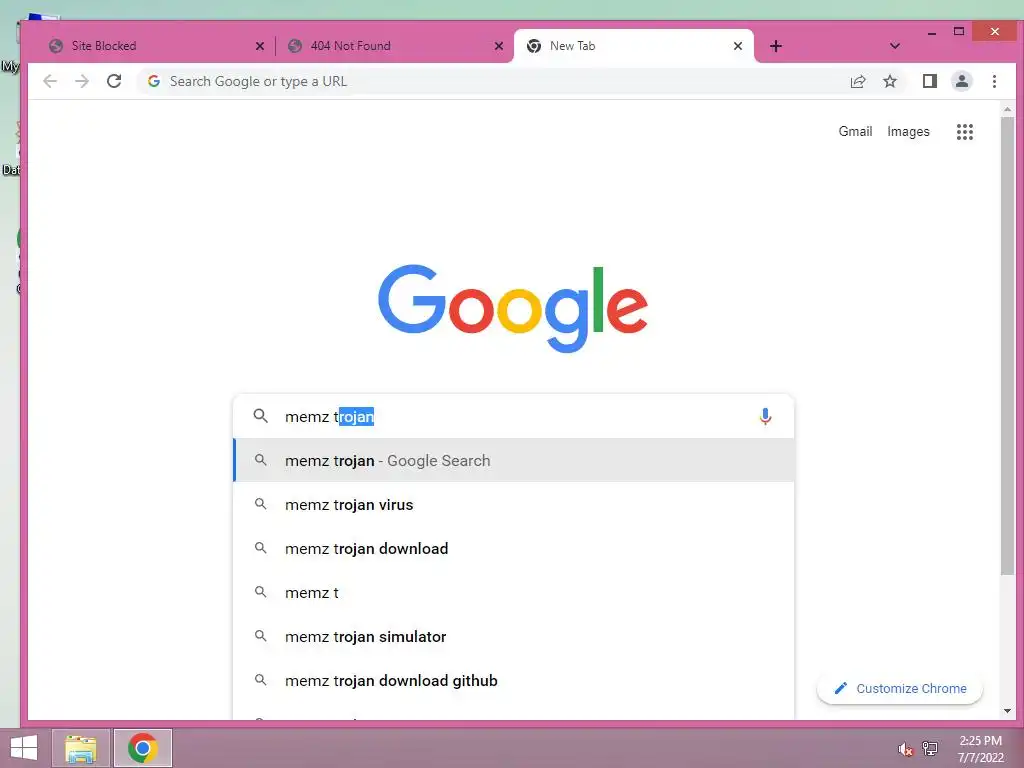Click the Chrome taskbar icon
Screen dimensions: 1024x768
pyautogui.click(x=143, y=748)
